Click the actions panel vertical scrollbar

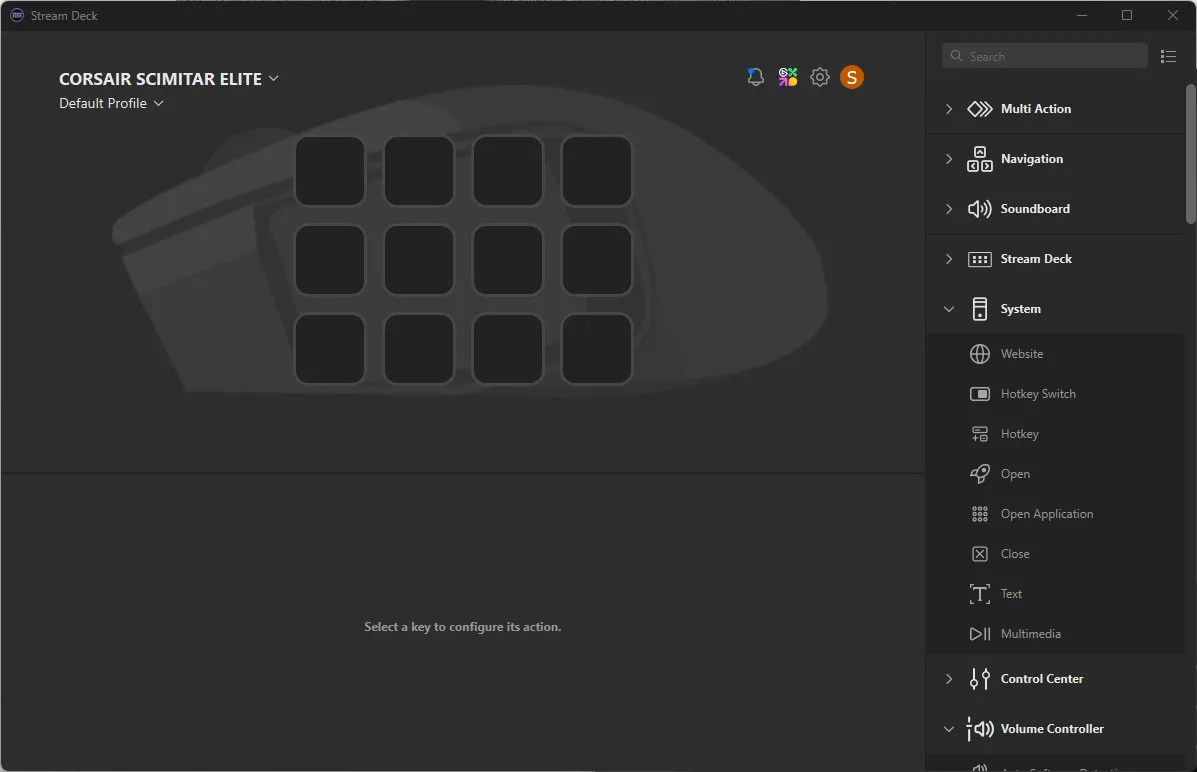coord(1191,153)
